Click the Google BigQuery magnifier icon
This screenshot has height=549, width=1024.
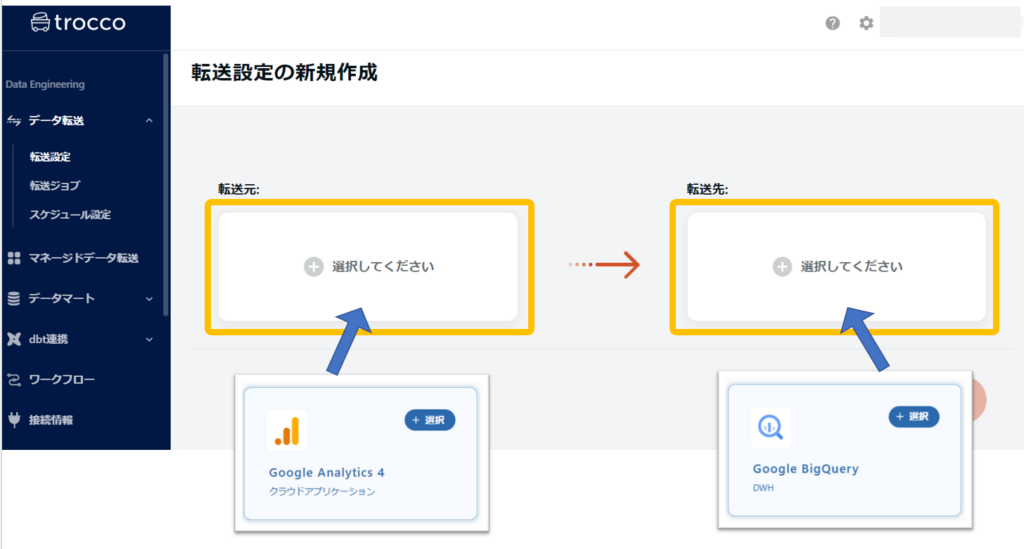coord(771,428)
